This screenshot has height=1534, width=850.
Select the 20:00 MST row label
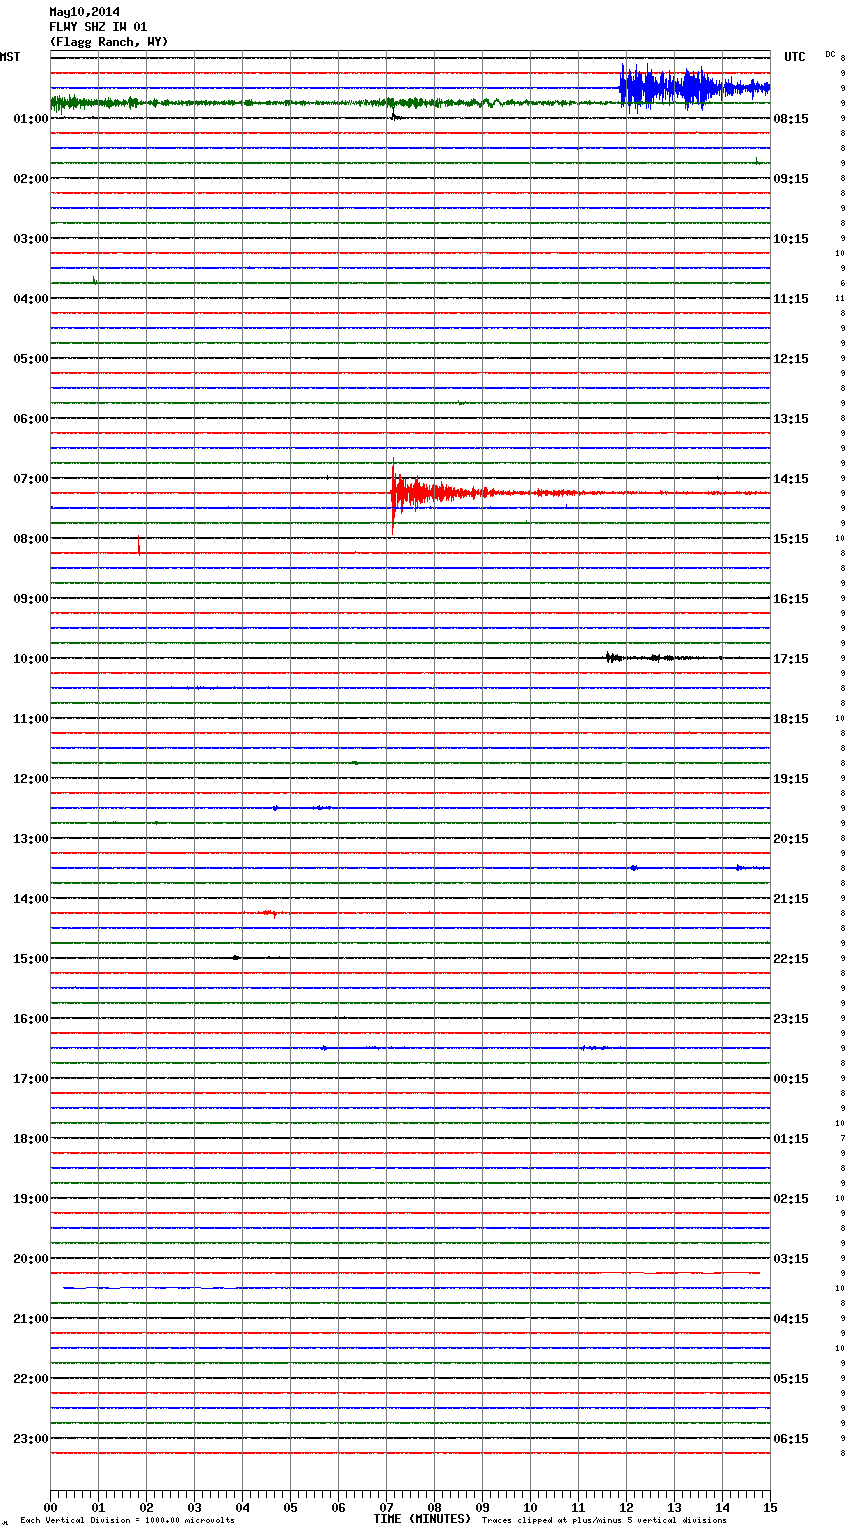[x=30, y=1259]
